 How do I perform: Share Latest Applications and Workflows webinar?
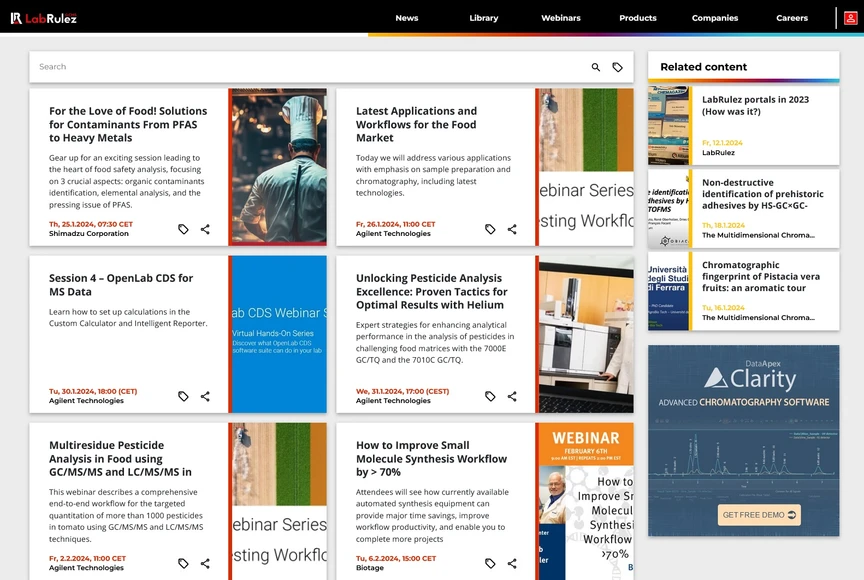coord(512,229)
